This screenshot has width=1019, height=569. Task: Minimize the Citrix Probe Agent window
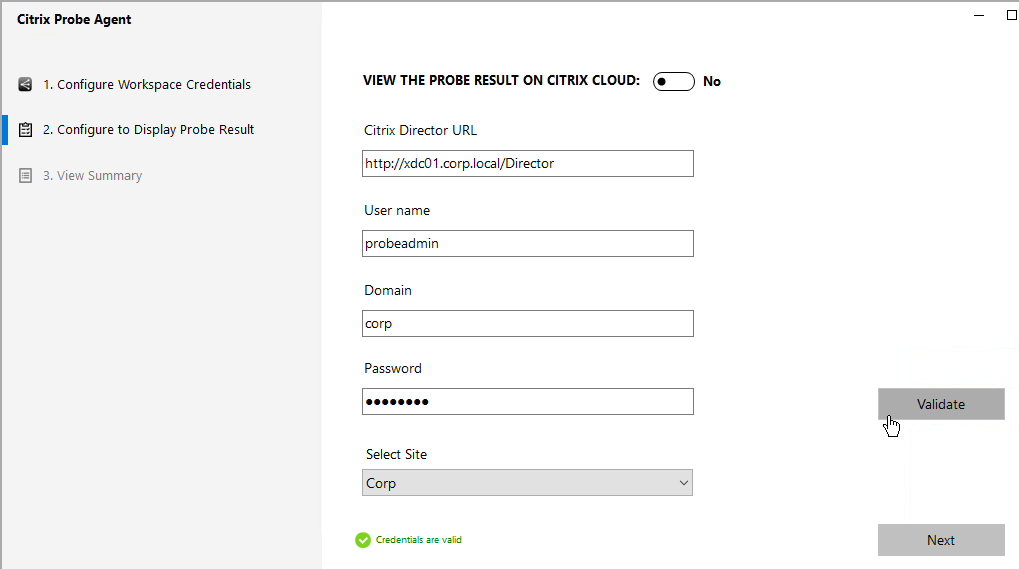(x=979, y=16)
